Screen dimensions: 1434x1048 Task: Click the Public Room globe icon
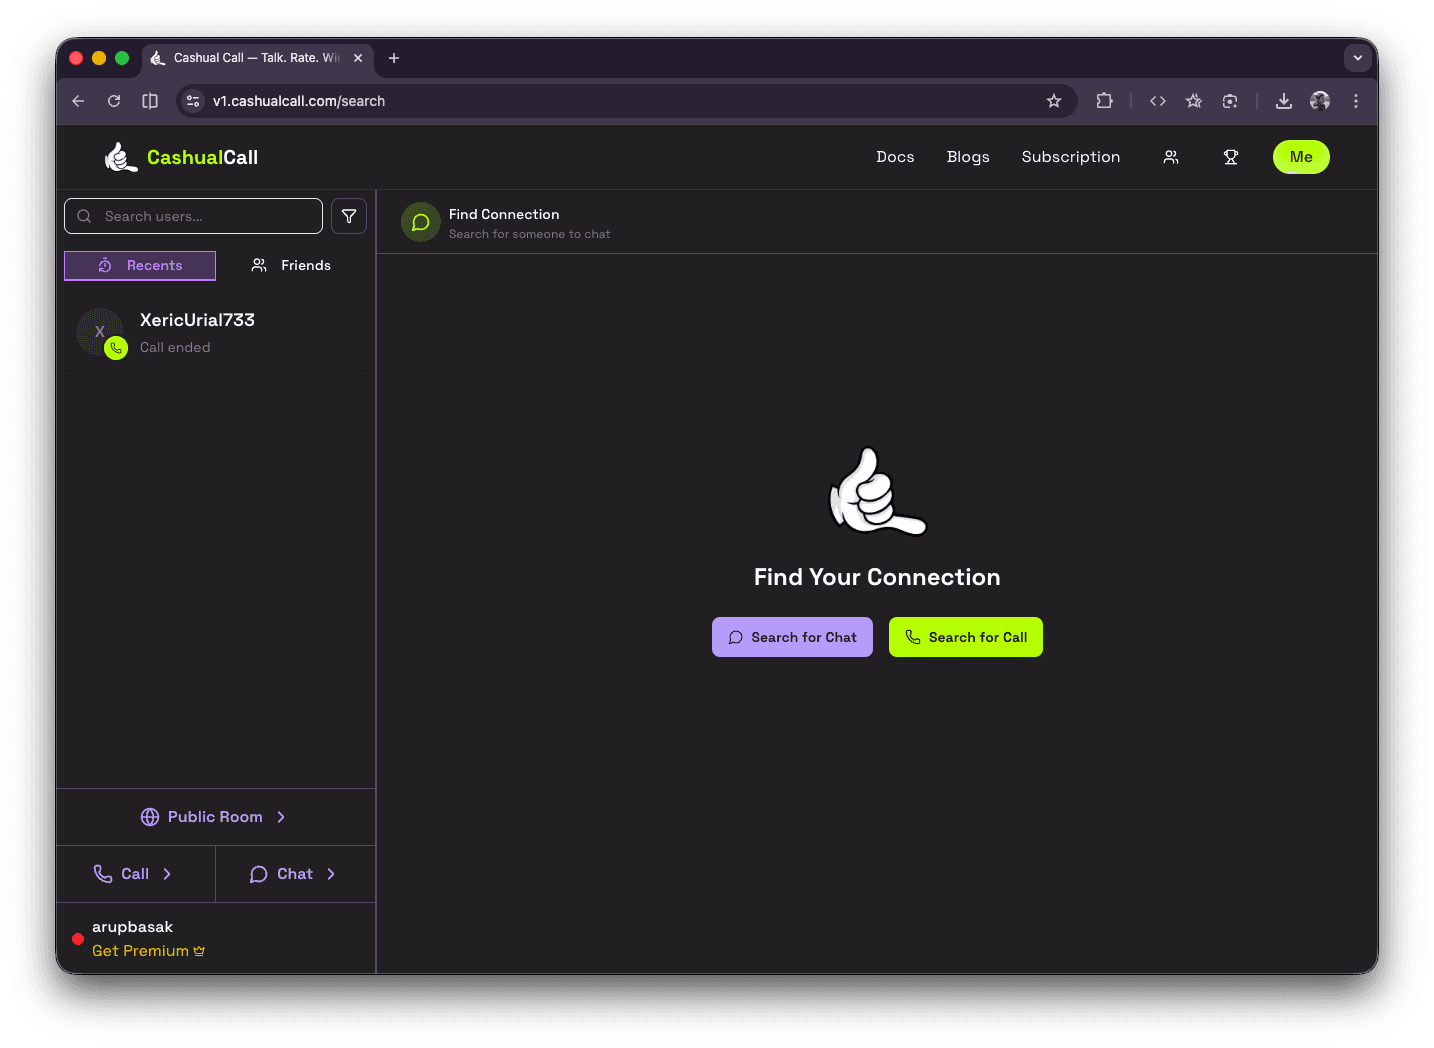tap(150, 816)
